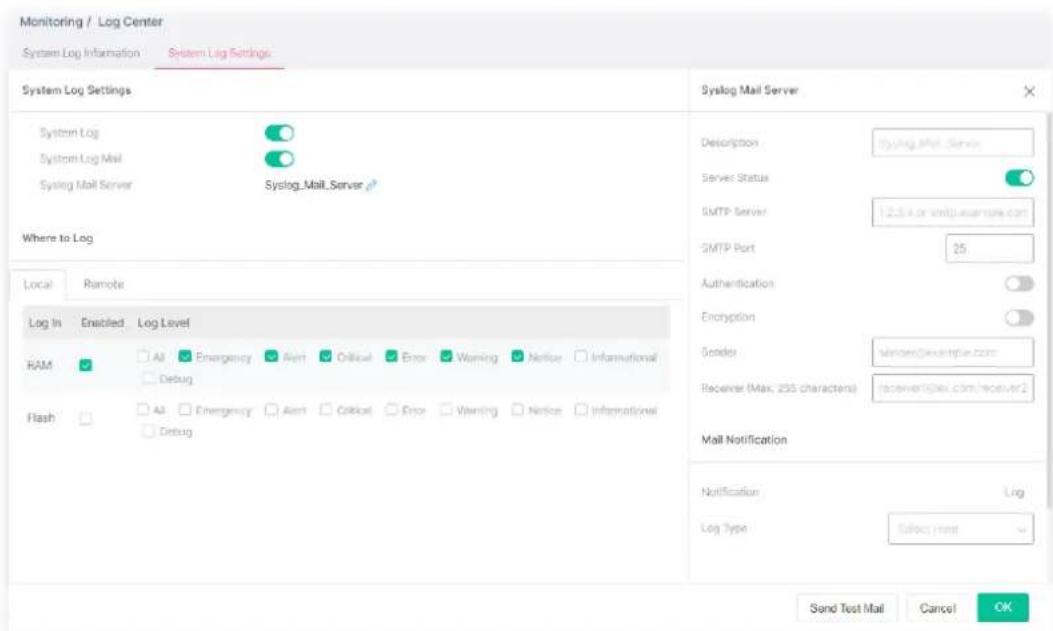This screenshot has height=631, width=1053.
Task: Confirm with the OK button
Action: click(x=1003, y=608)
